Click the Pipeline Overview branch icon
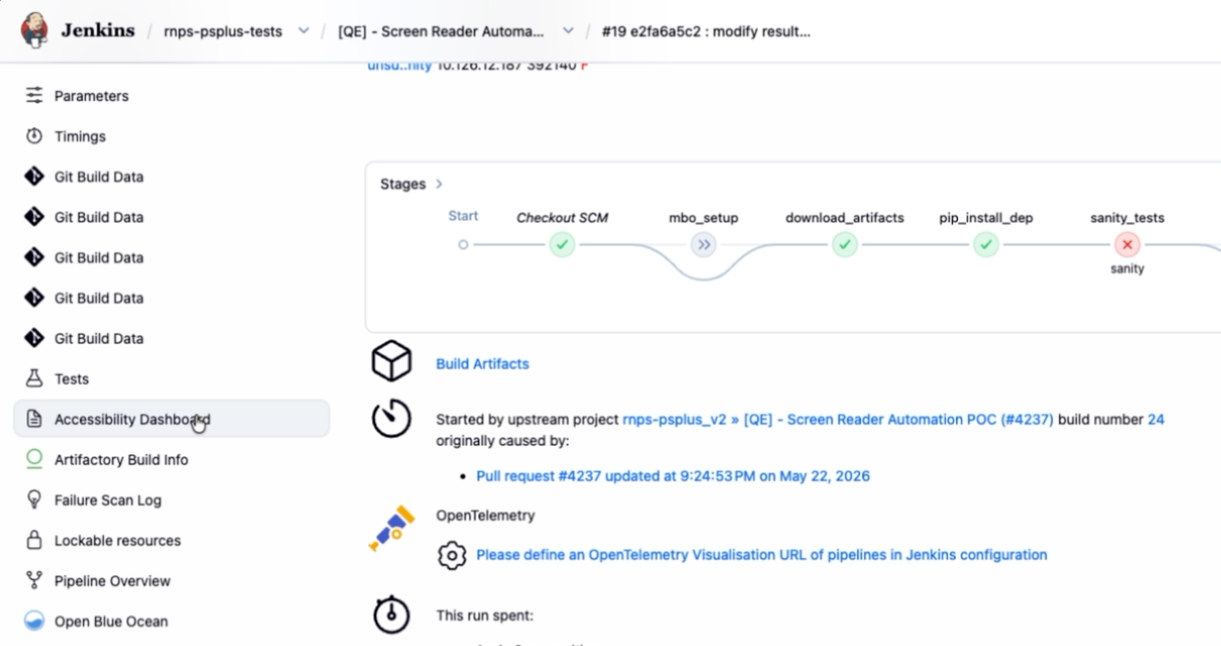Screen dimensions: 1221x646 tap(34, 580)
